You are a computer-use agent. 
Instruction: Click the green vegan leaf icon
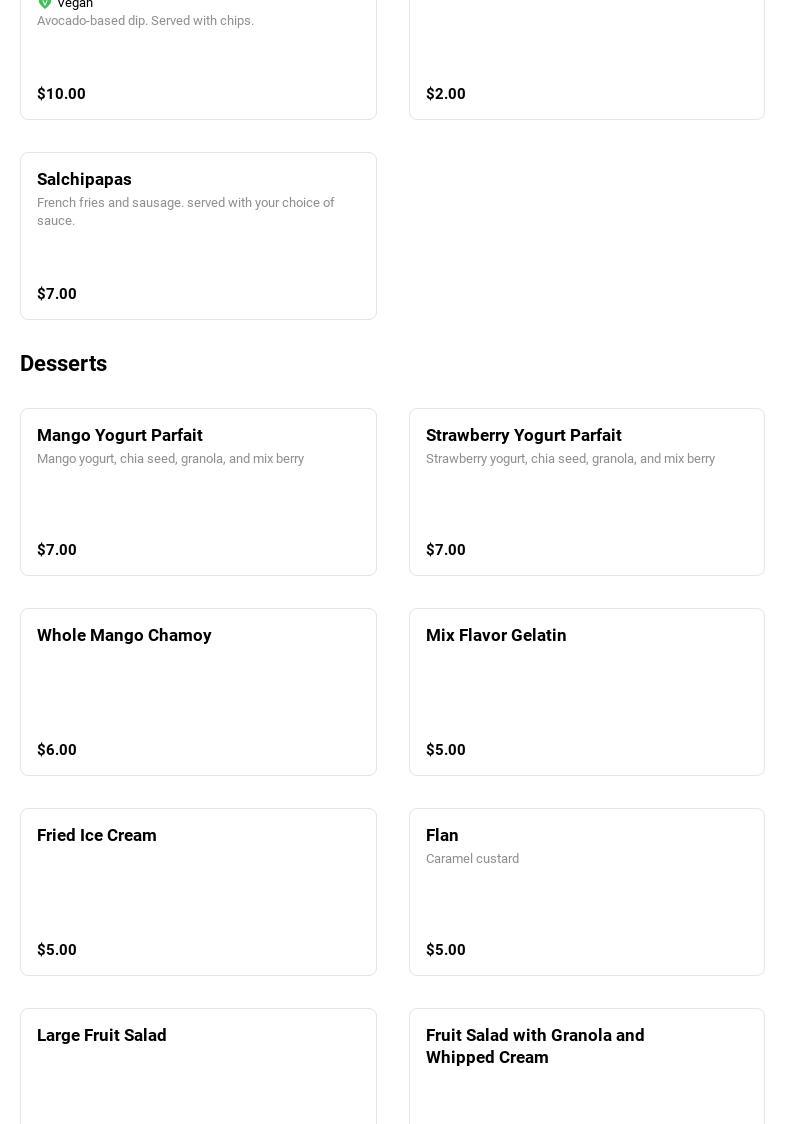tap(45, 4)
